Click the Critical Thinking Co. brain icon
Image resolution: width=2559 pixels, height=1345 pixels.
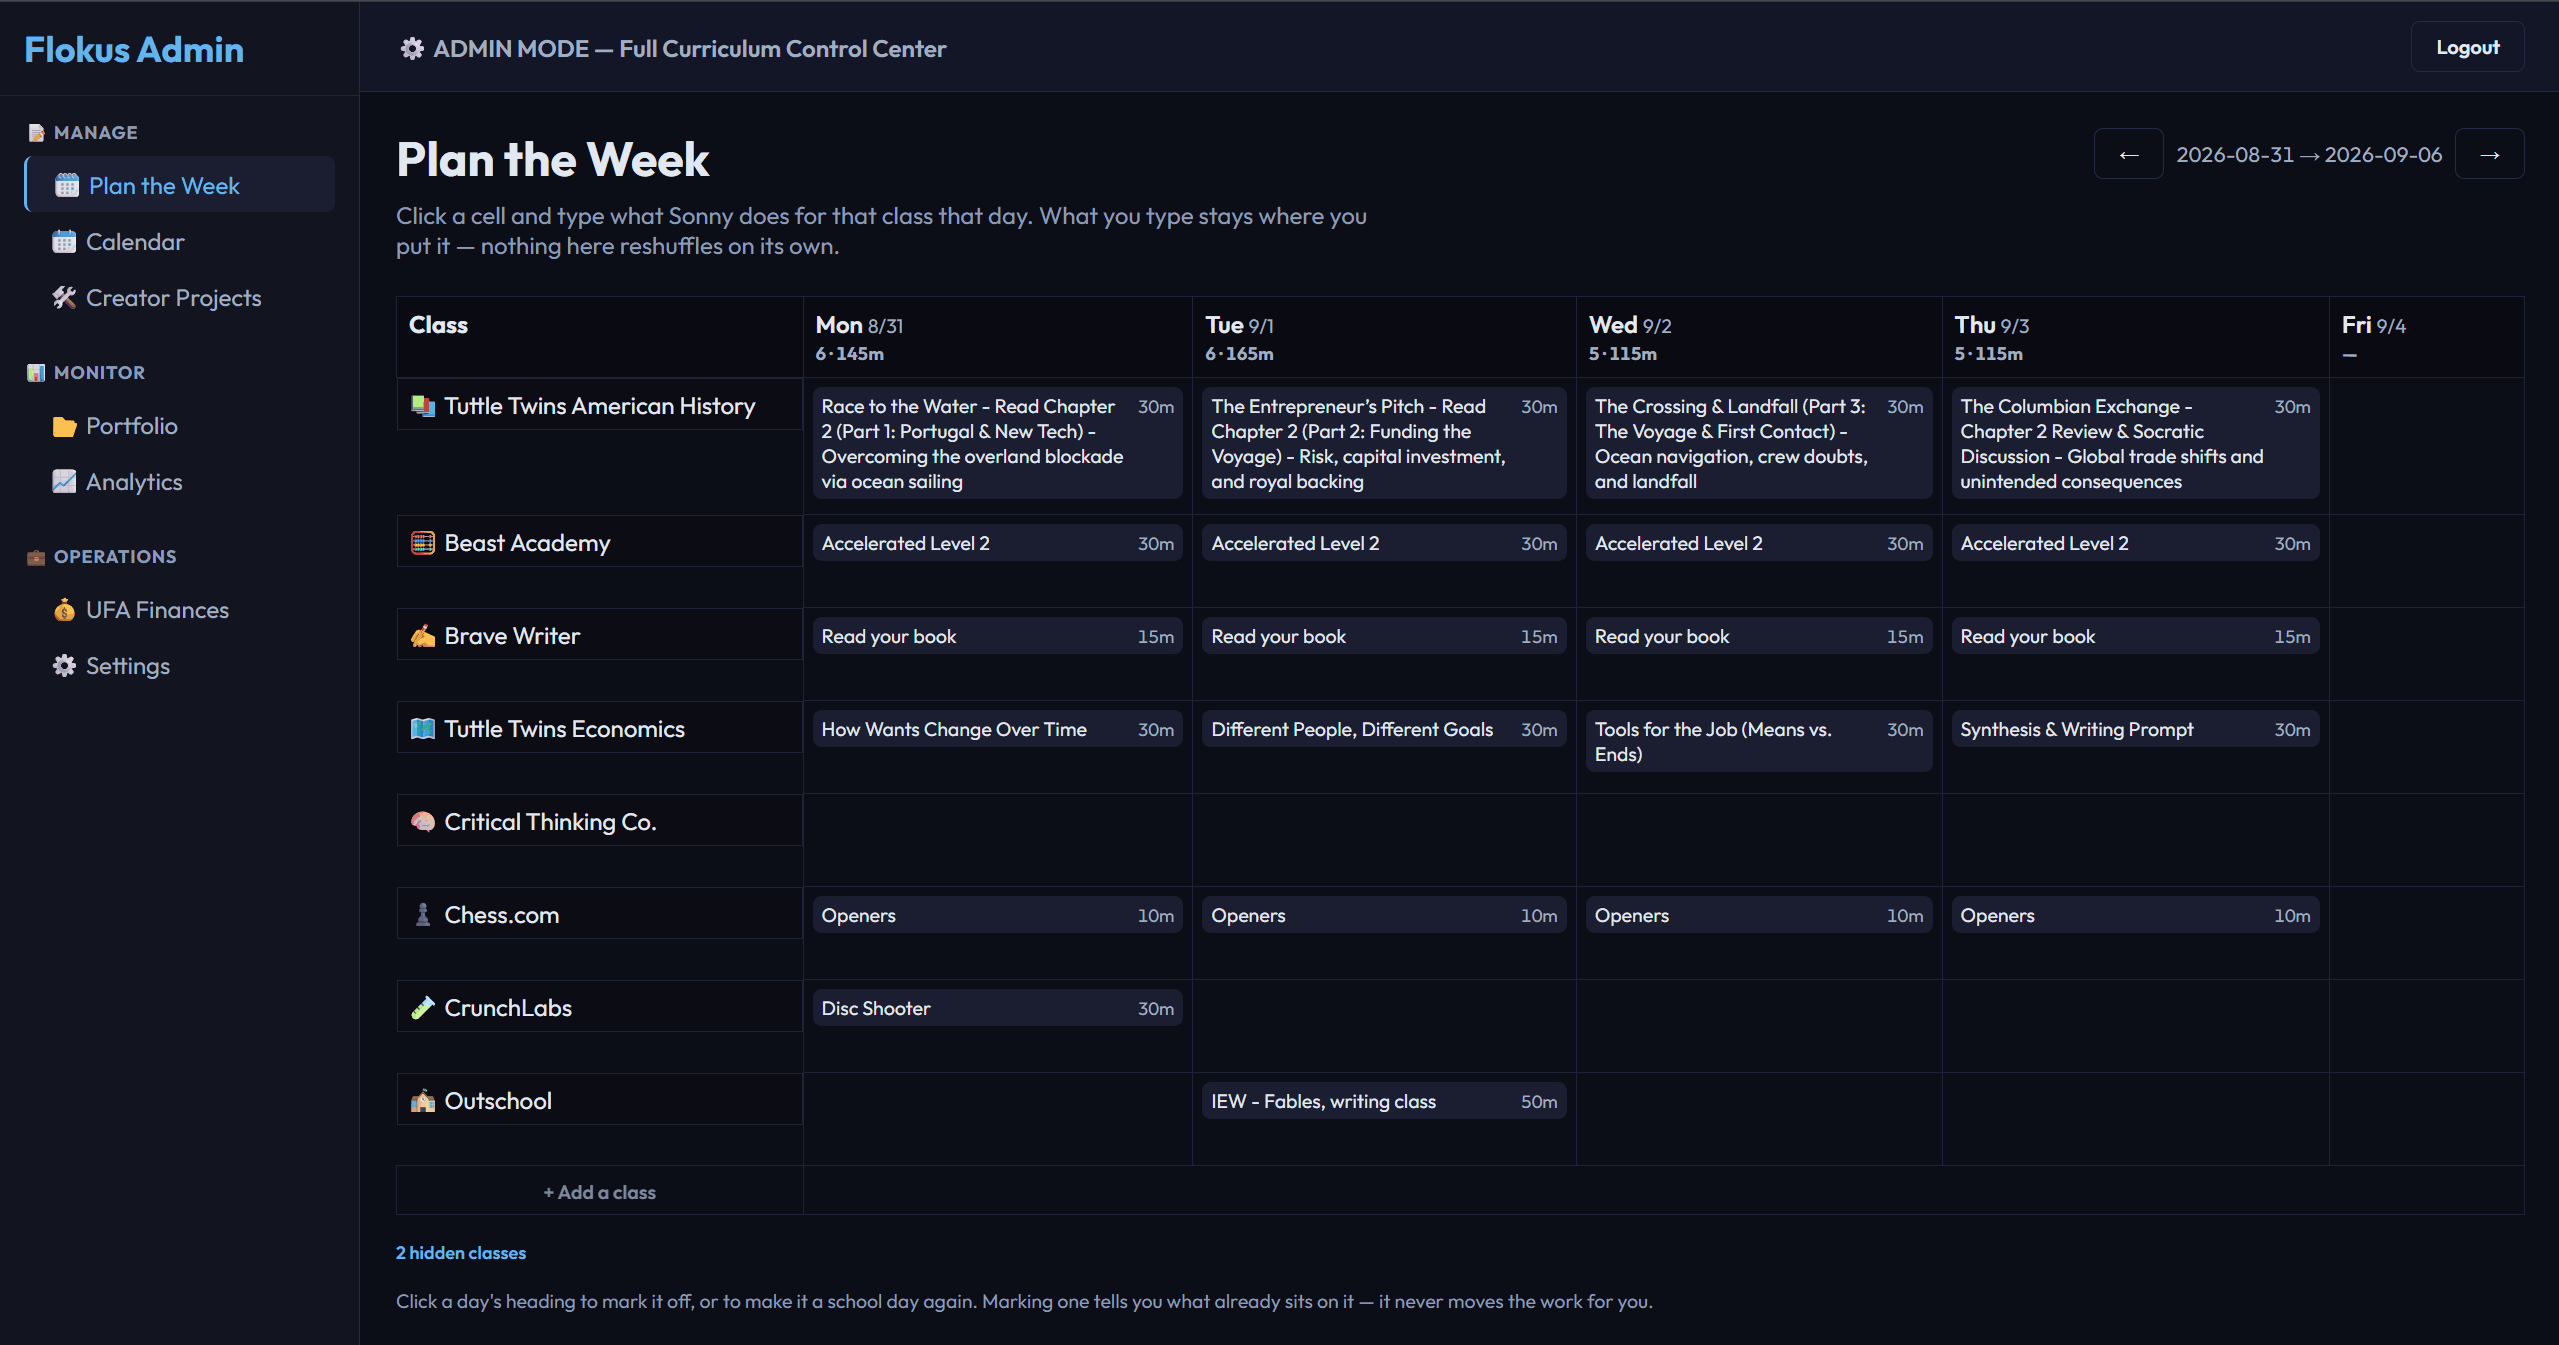423,821
